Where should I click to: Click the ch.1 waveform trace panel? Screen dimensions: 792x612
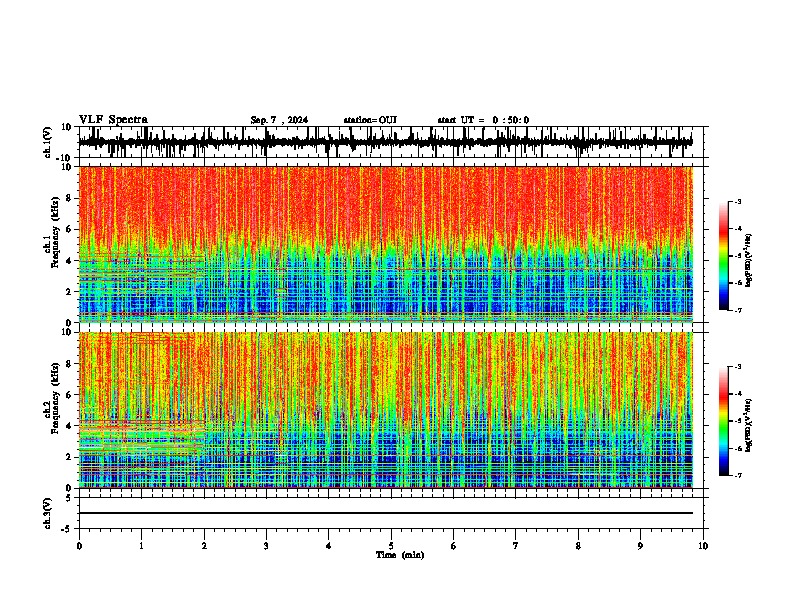[390, 142]
